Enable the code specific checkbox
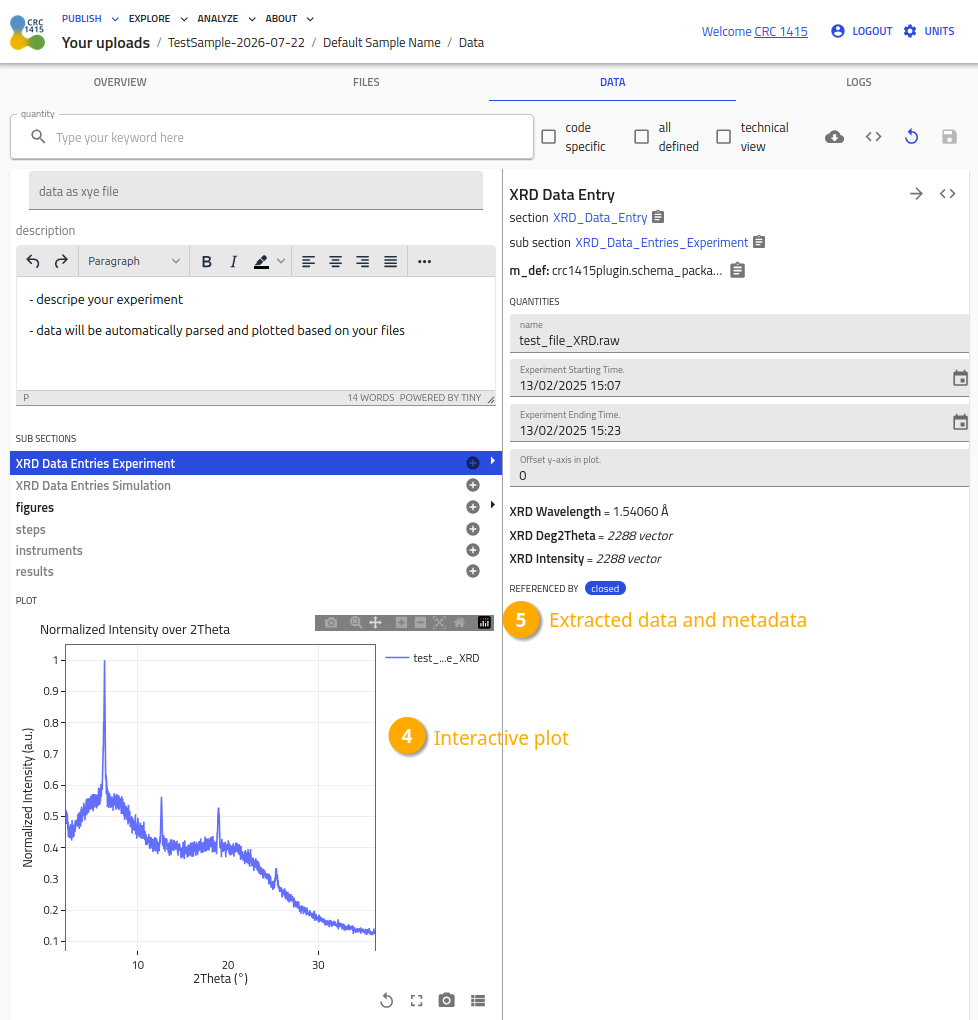This screenshot has width=978, height=1020. [549, 137]
